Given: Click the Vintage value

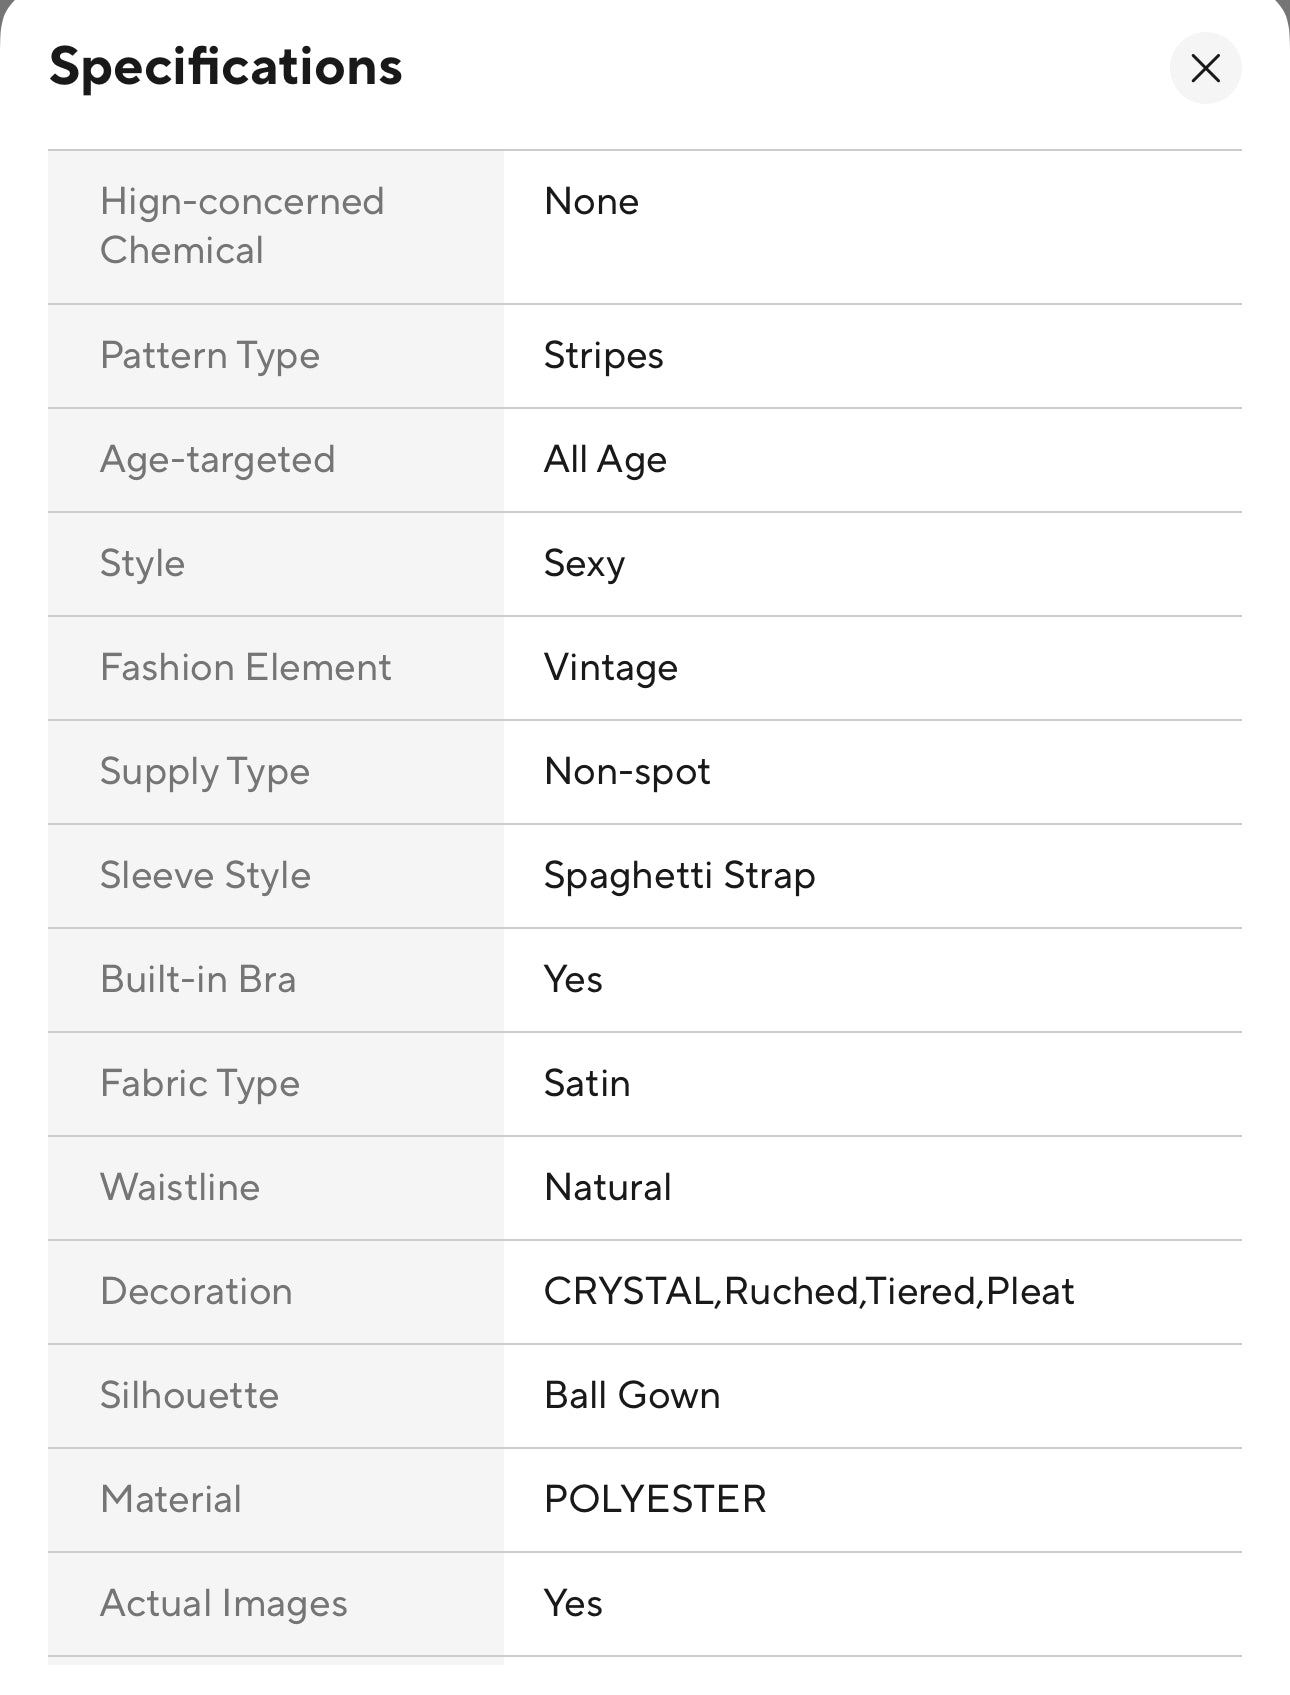Looking at the screenshot, I should [610, 668].
